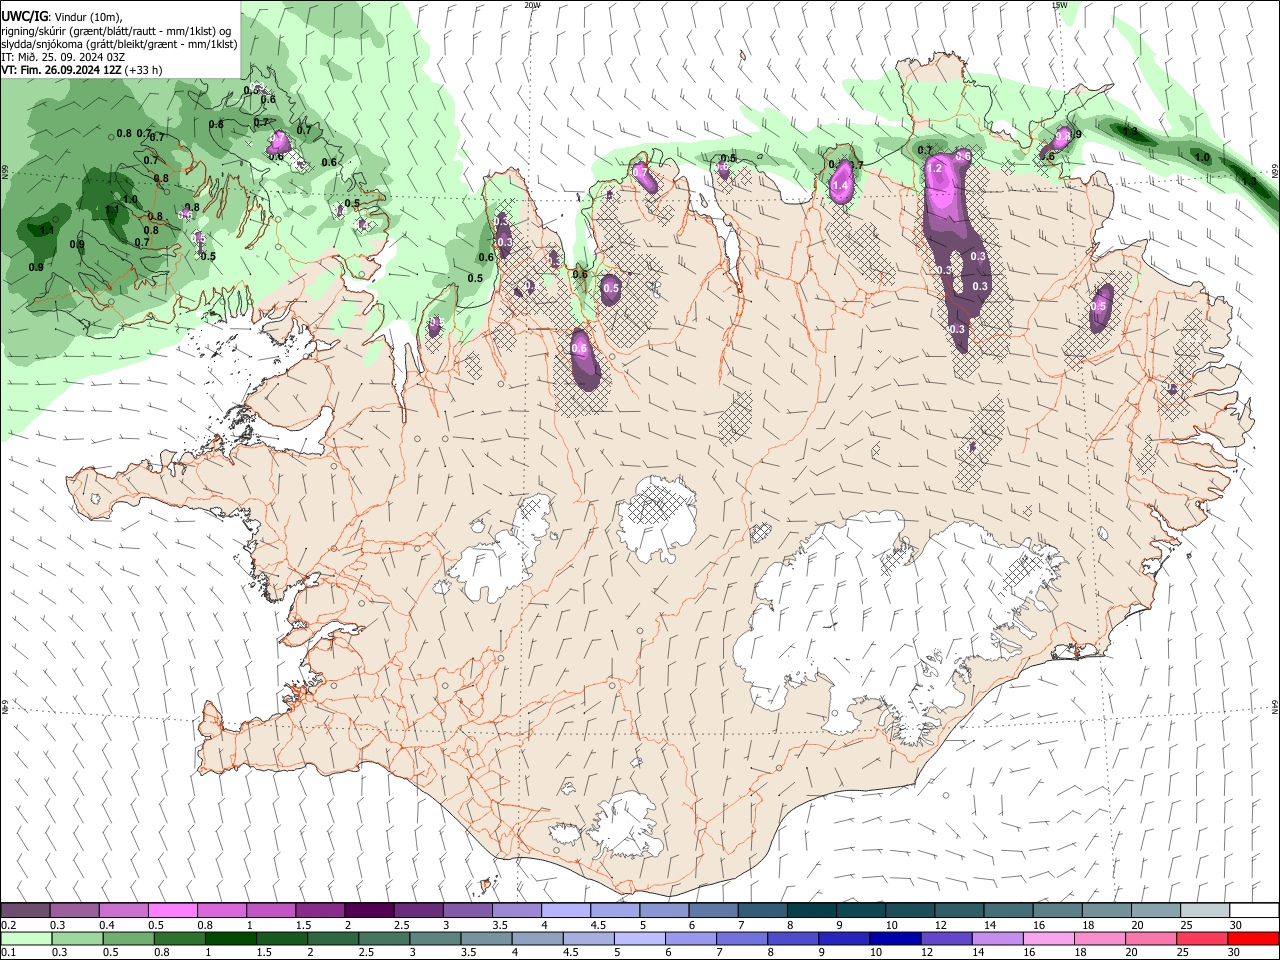This screenshot has width=1280, height=960.
Task: Select the dark teal swatch labeled 8 in snow legend
Action: 812,910
